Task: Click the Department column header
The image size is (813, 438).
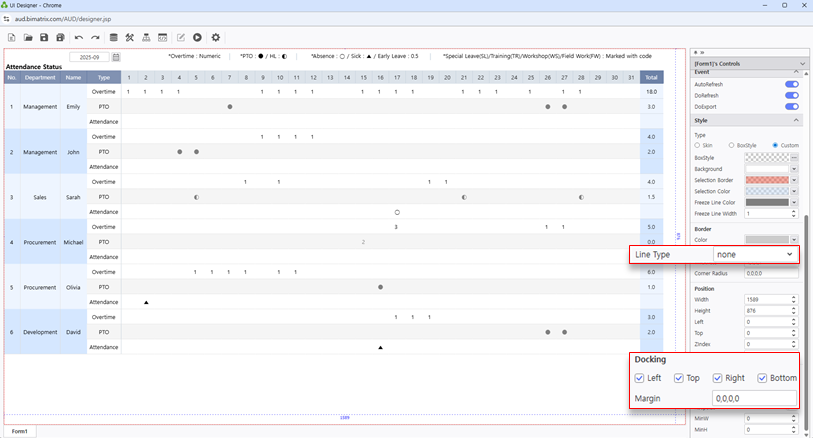Action: [x=40, y=77]
